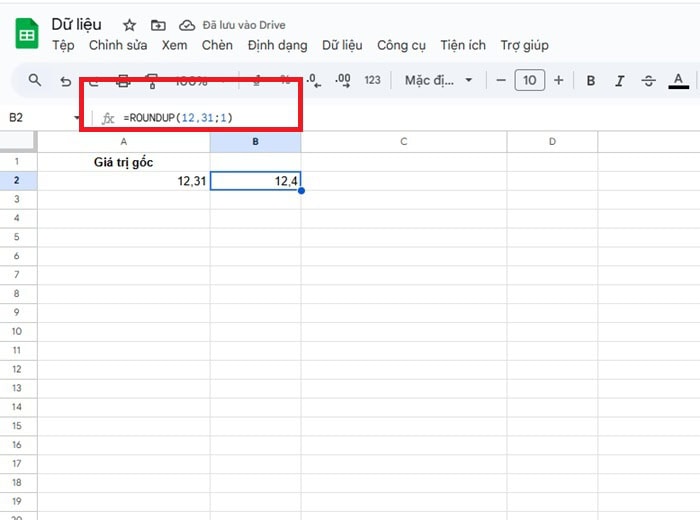Click the print icon
This screenshot has width=700, height=520.
tap(123, 81)
